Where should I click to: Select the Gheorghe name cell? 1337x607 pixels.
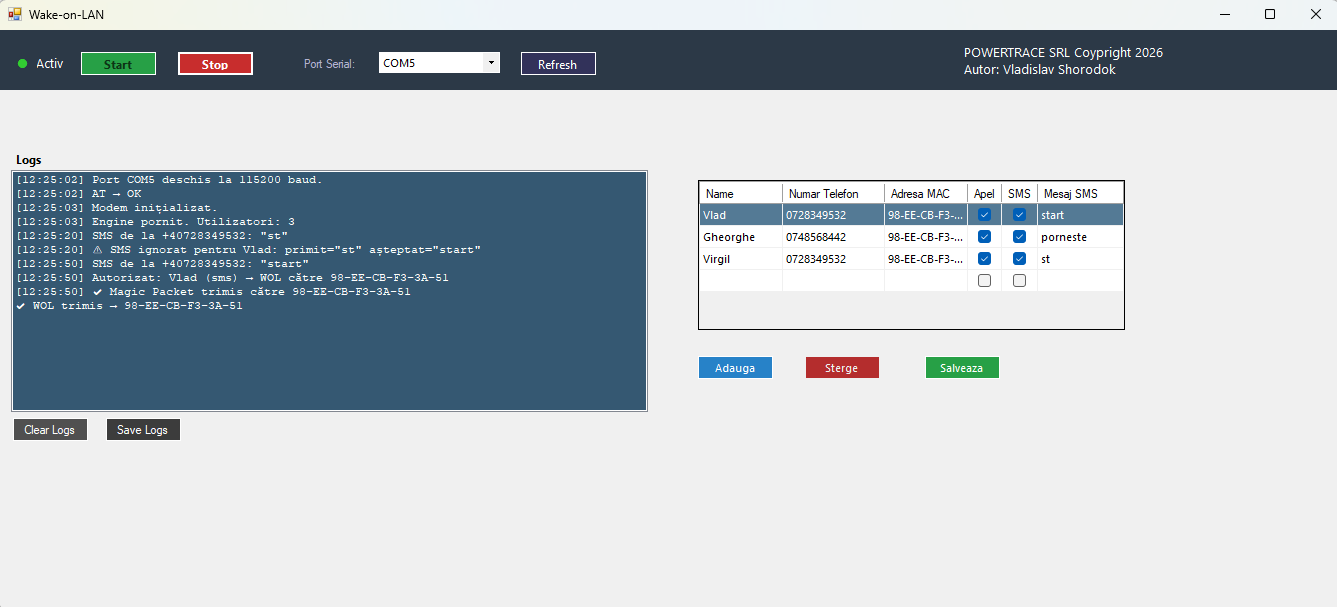pyautogui.click(x=741, y=237)
